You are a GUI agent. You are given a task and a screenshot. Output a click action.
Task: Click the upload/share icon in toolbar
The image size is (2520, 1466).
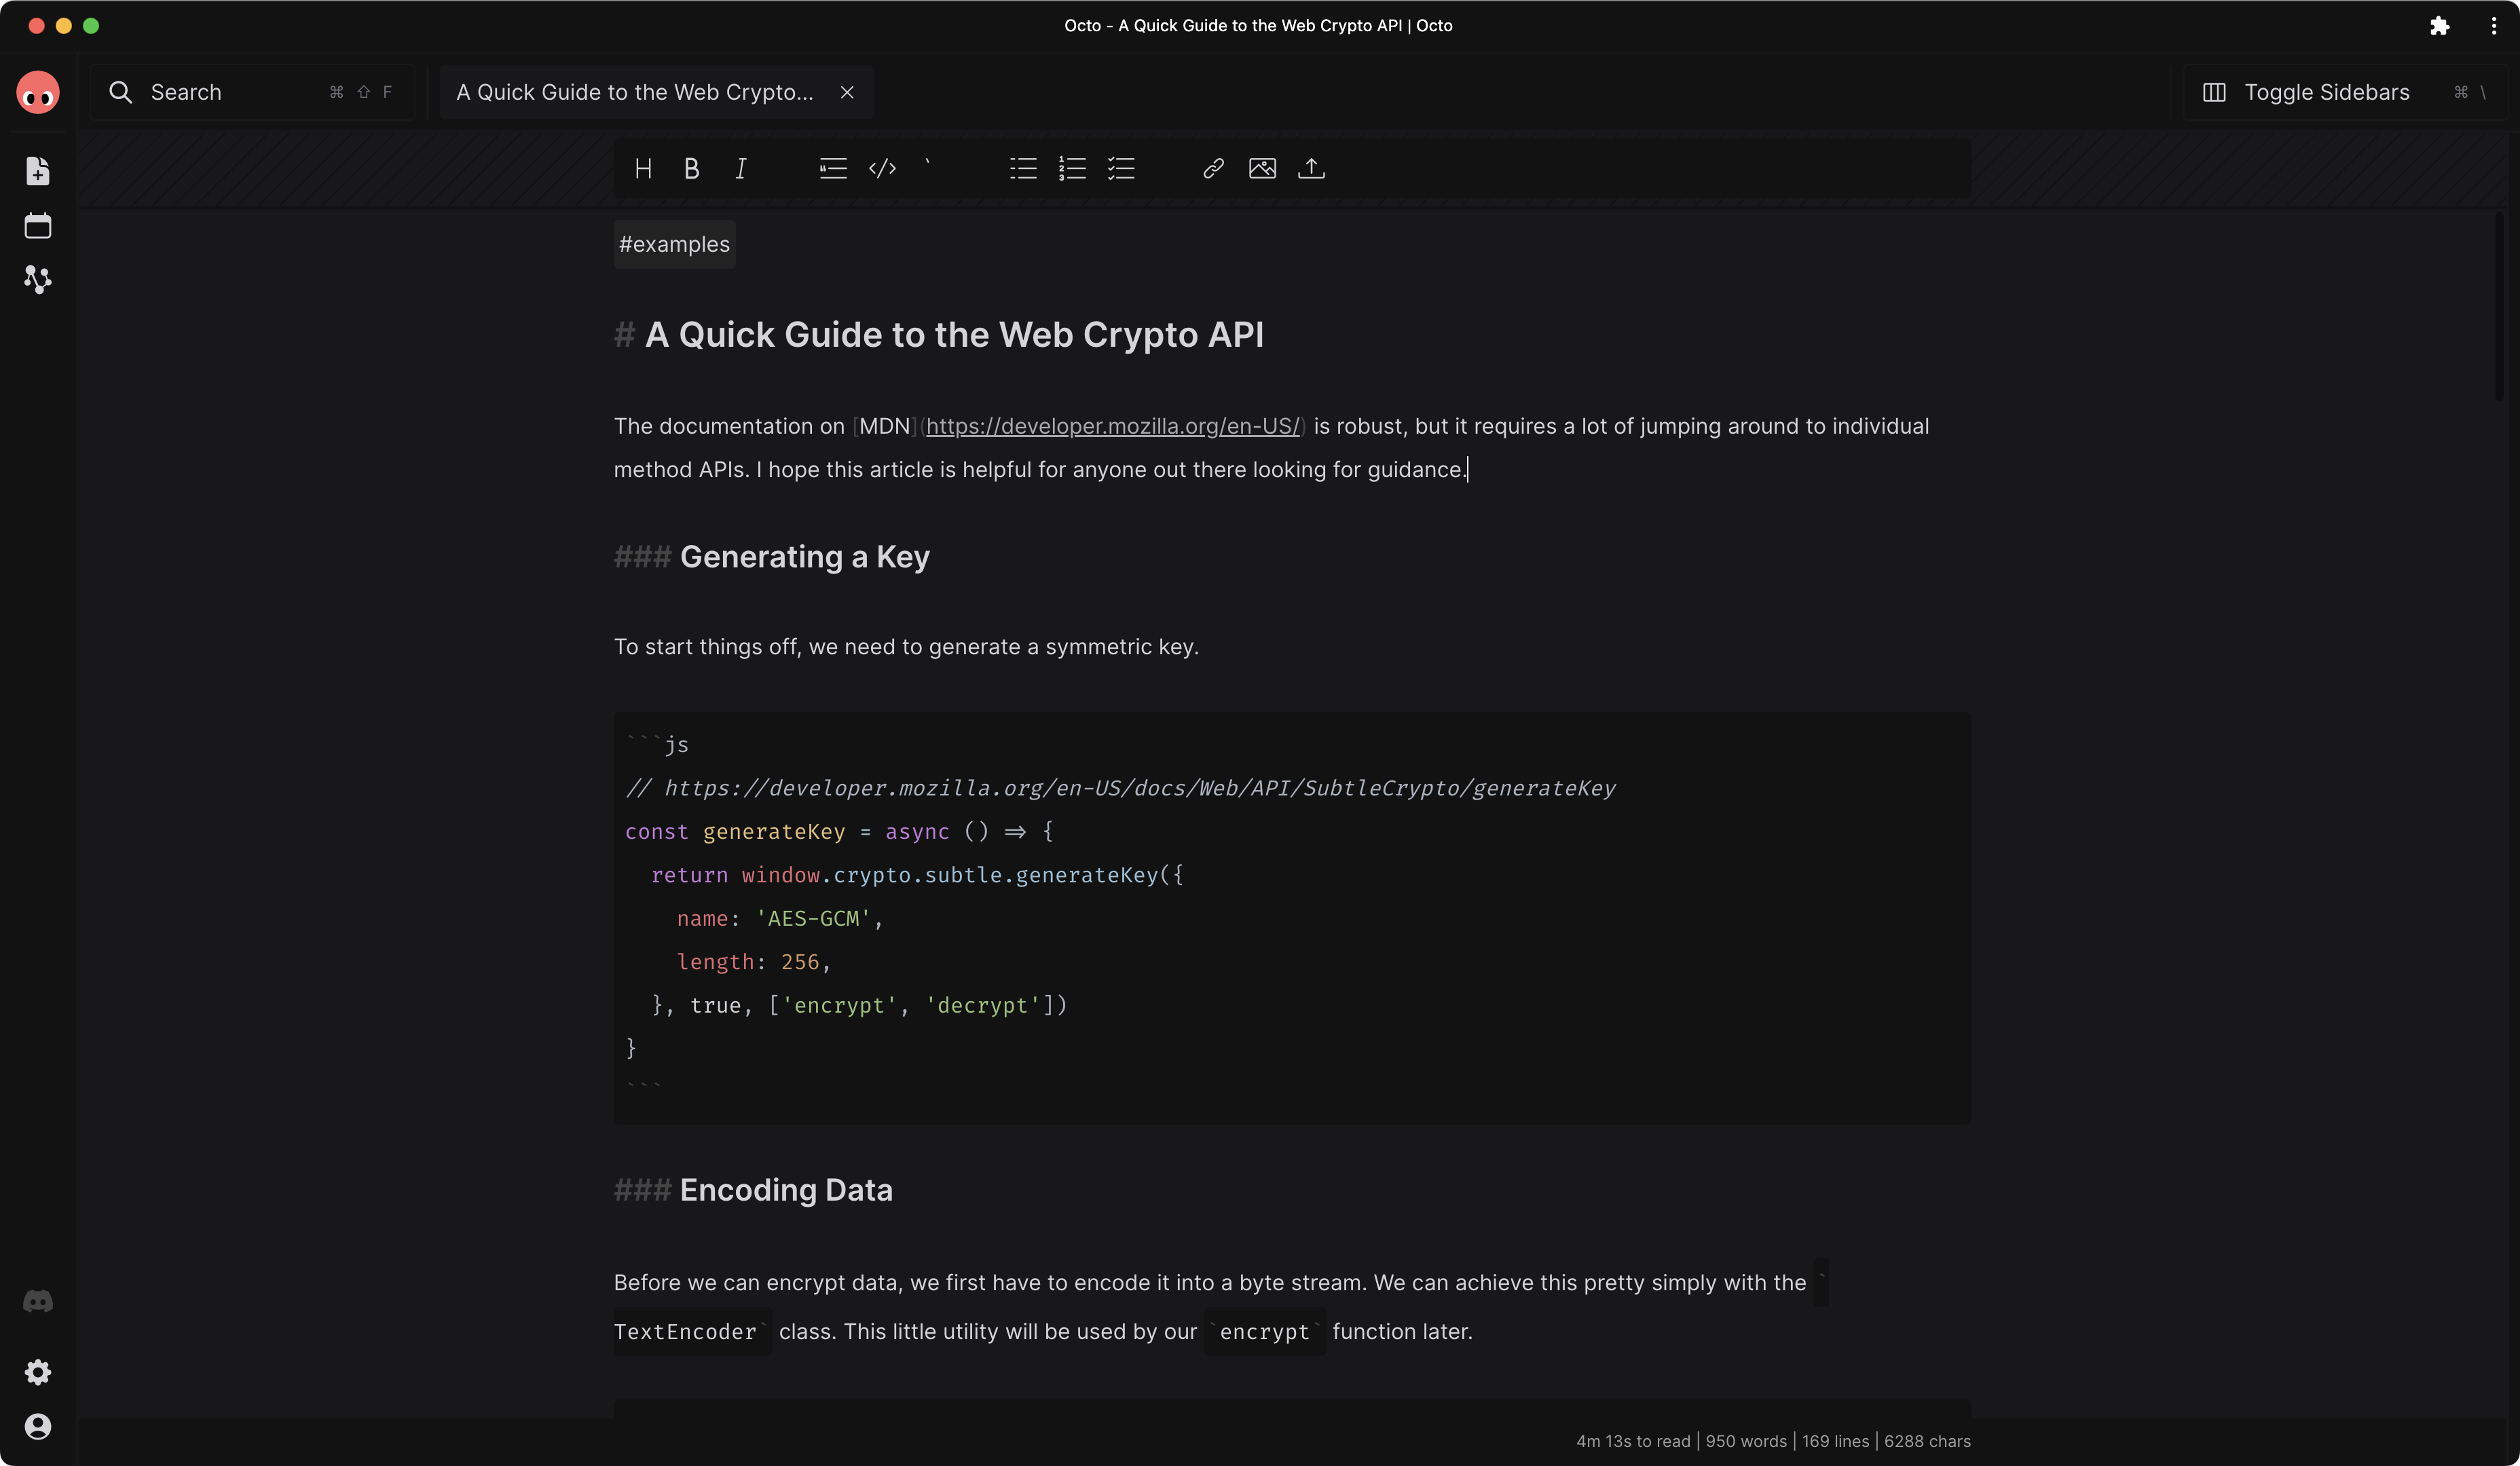point(1311,169)
